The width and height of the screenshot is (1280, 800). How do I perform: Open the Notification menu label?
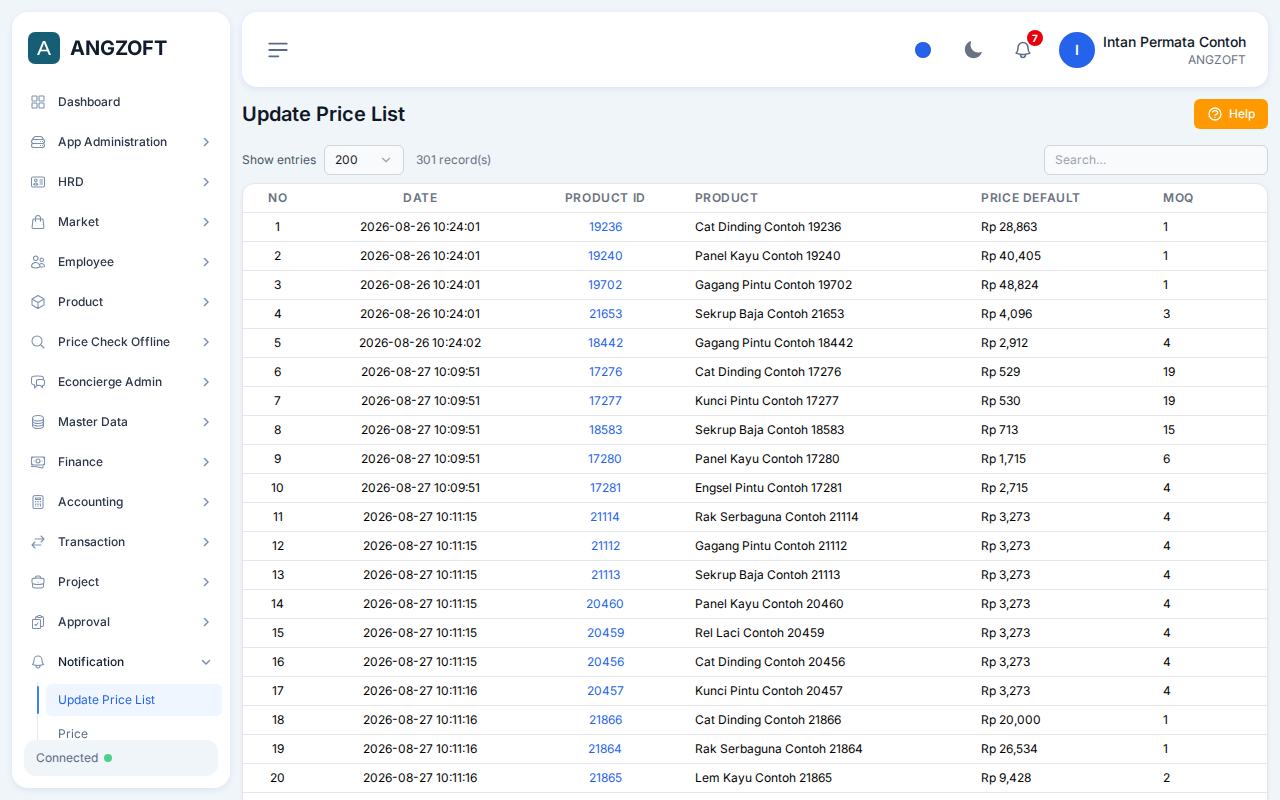[91, 662]
